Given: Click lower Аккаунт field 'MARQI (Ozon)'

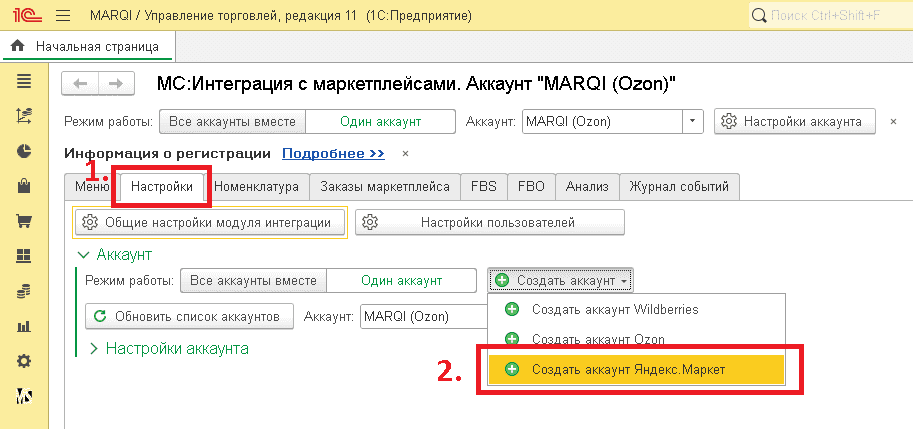Looking at the screenshot, I should (x=424, y=317).
